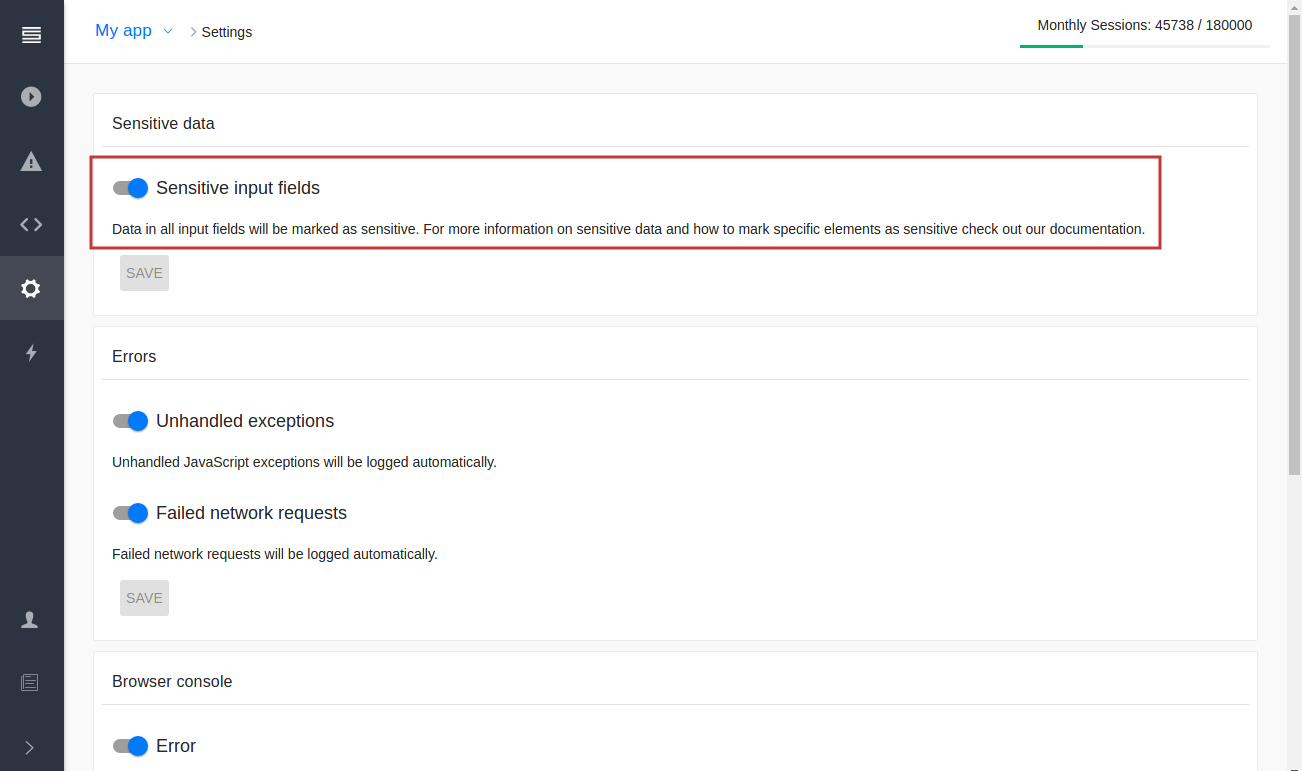
Task: Click the 'Sensitive data' section heading
Action: click(x=163, y=123)
